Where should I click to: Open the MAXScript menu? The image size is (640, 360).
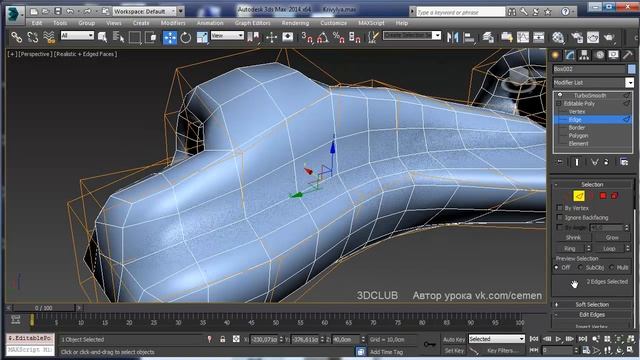tap(371, 23)
